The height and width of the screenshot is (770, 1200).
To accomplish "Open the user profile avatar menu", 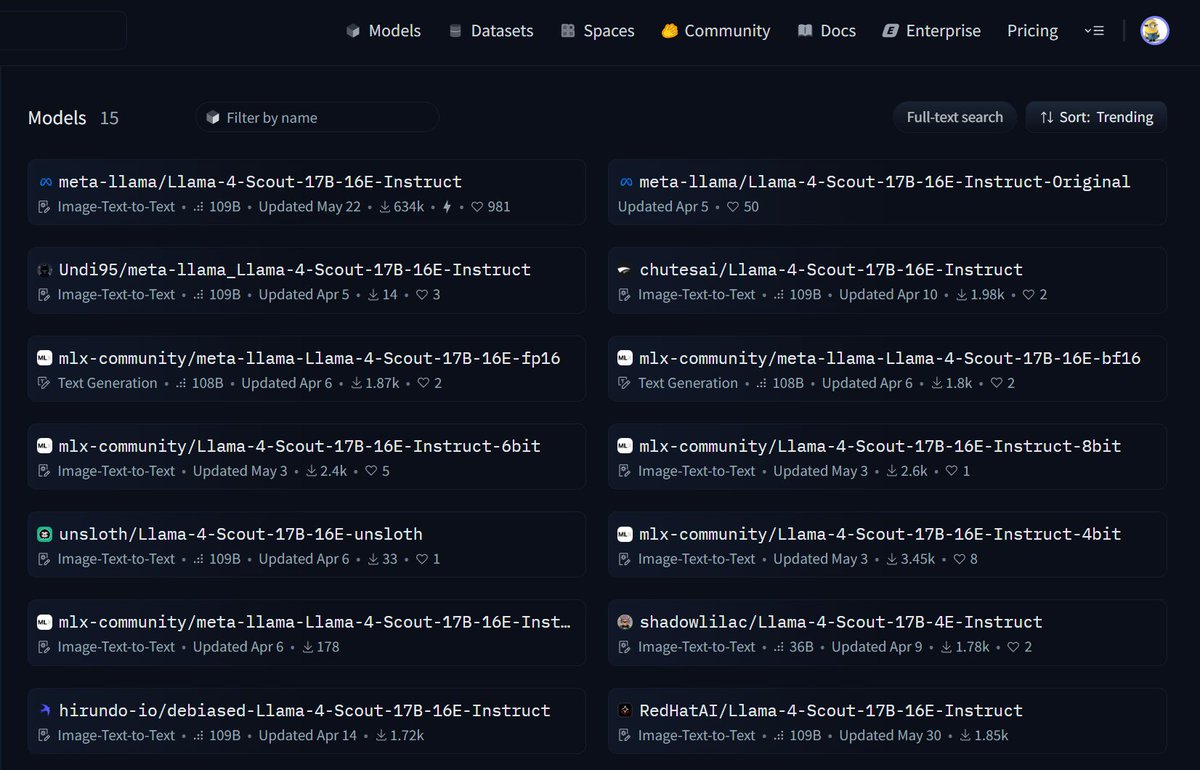I will coord(1155,31).
